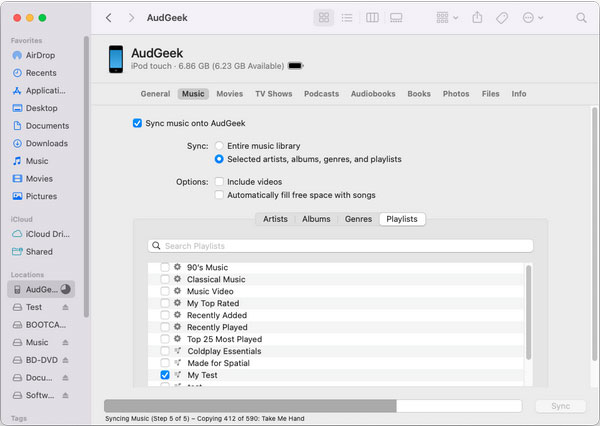Switch to the Audiobooks tab
The image size is (600, 426).
(373, 94)
